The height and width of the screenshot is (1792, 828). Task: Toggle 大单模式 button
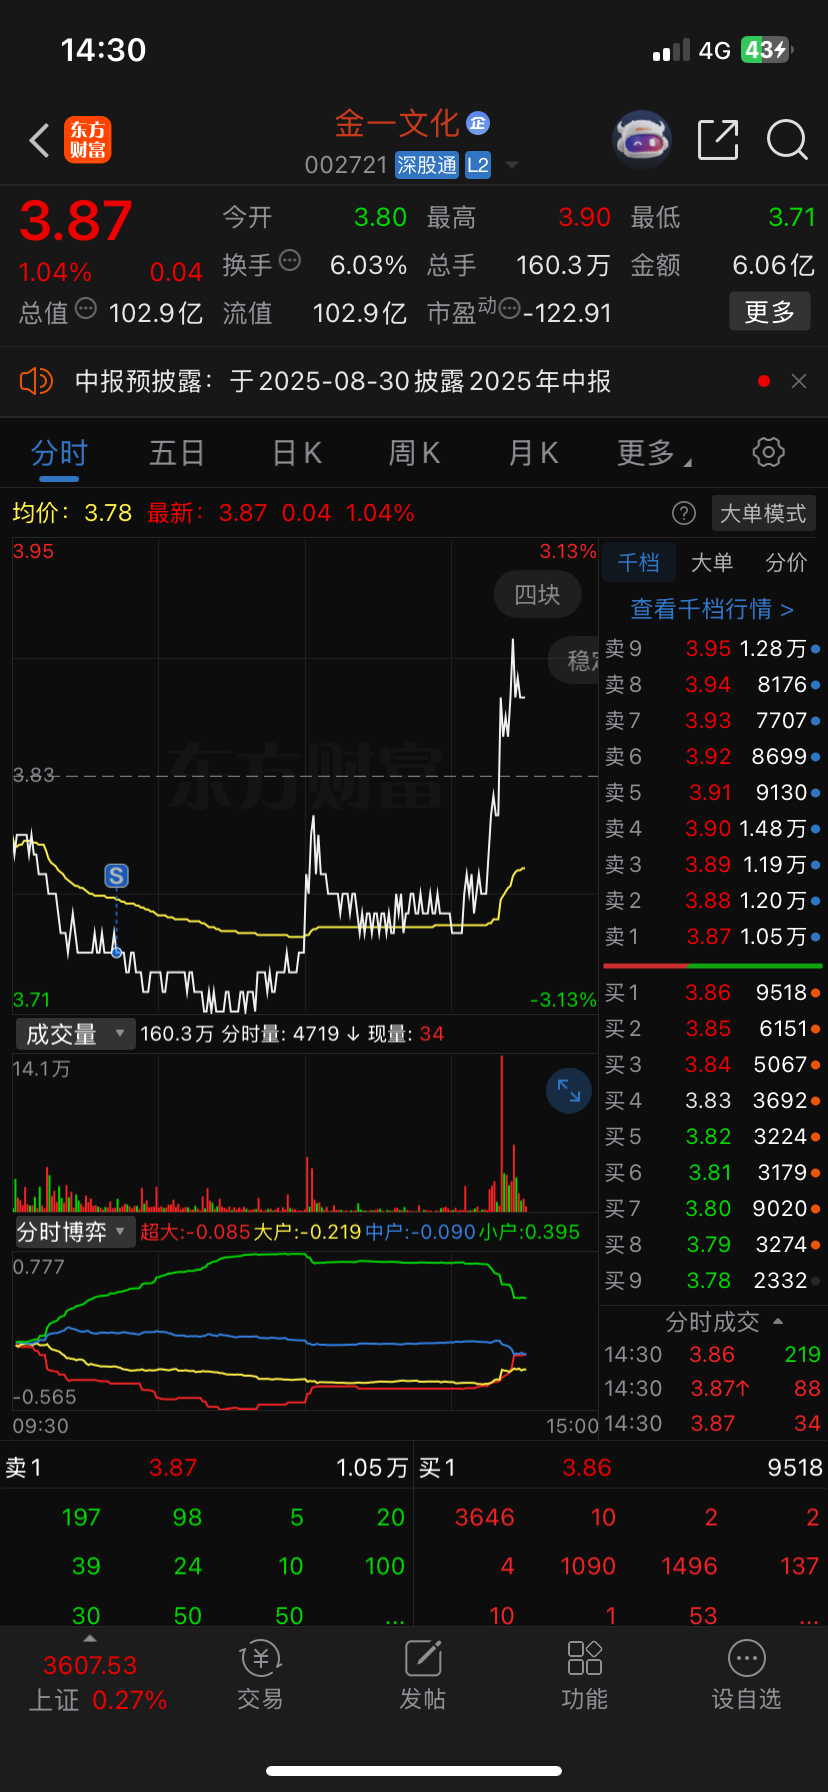tap(763, 513)
